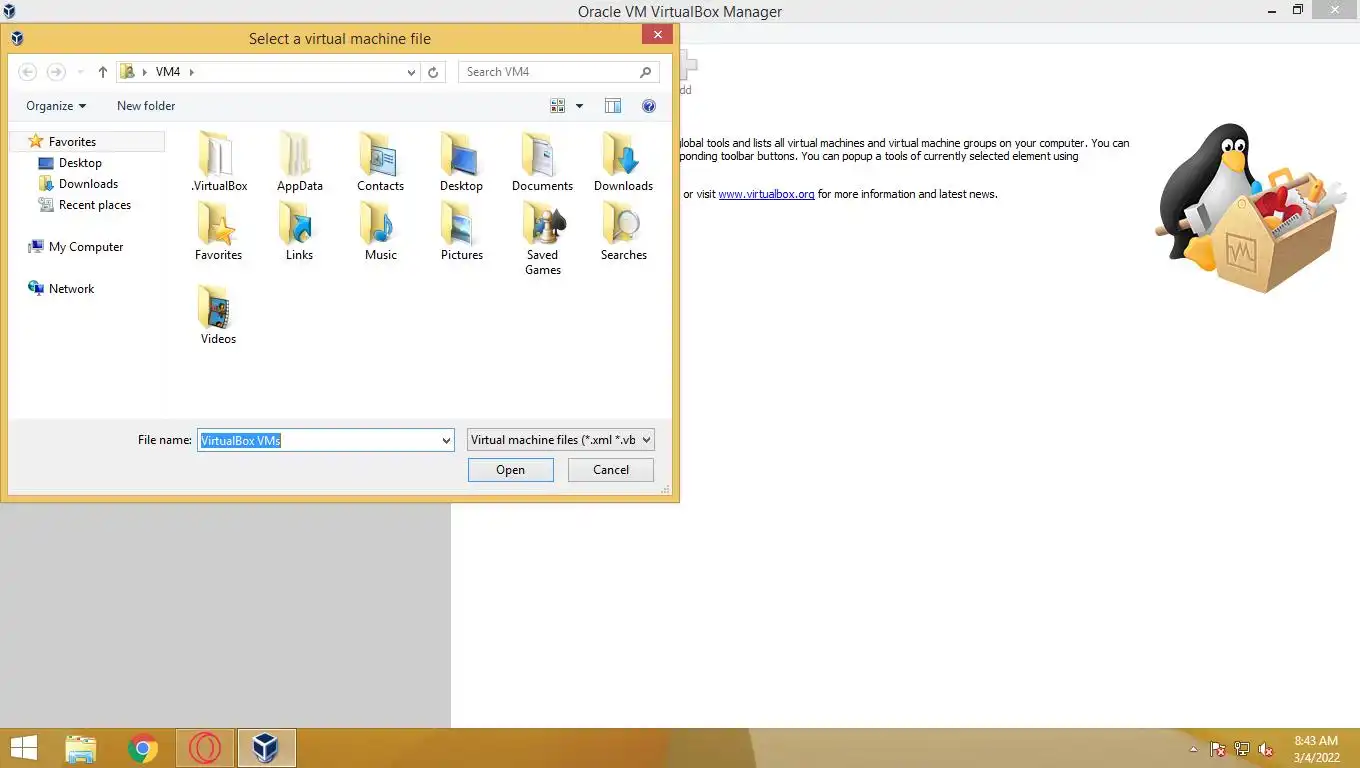
Task: Open the Saved Games folder
Action: click(x=543, y=238)
